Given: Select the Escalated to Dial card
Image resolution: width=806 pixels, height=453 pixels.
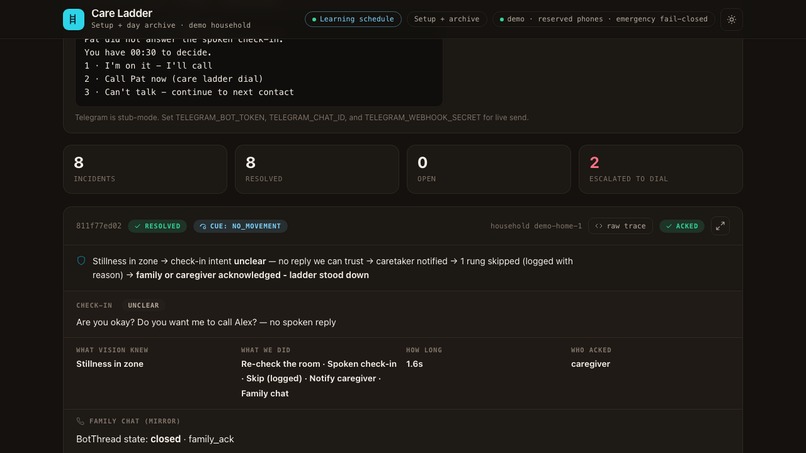Looking at the screenshot, I should tap(661, 169).
